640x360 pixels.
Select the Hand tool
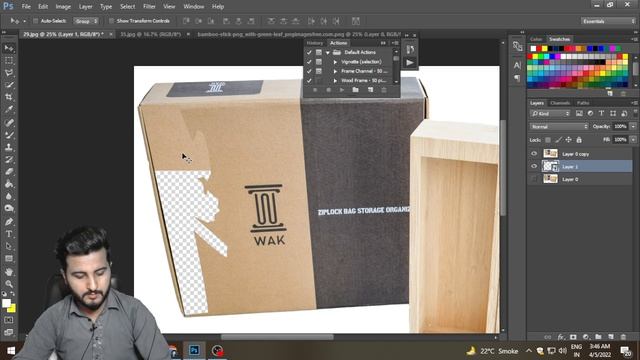9,271
